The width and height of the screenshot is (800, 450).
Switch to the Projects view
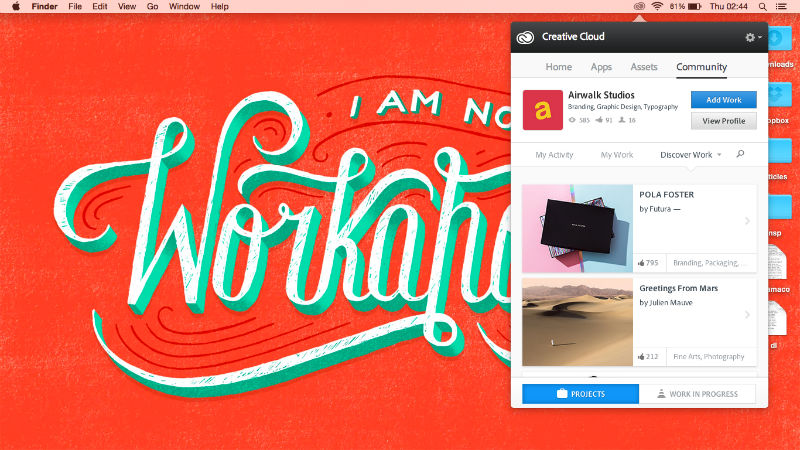(580, 394)
